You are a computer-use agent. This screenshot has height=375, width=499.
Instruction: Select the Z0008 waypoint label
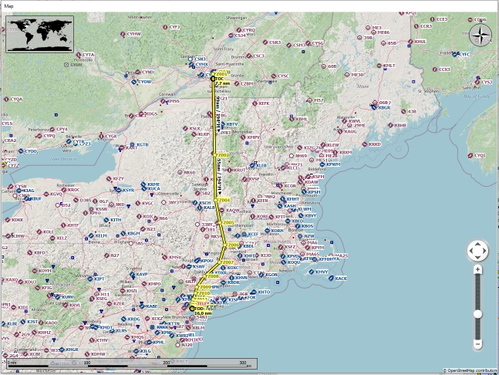click(212, 276)
